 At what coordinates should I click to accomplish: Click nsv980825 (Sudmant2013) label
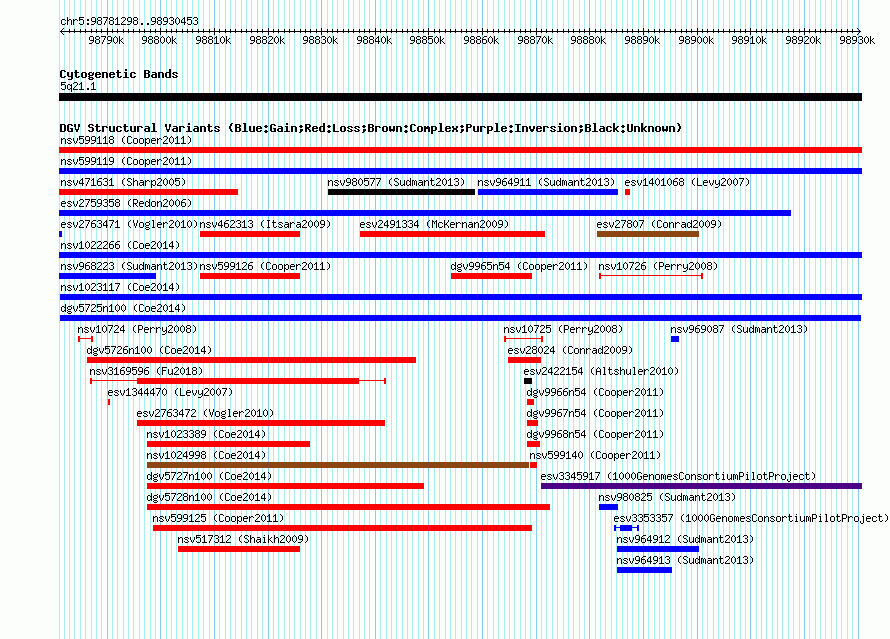(x=667, y=497)
